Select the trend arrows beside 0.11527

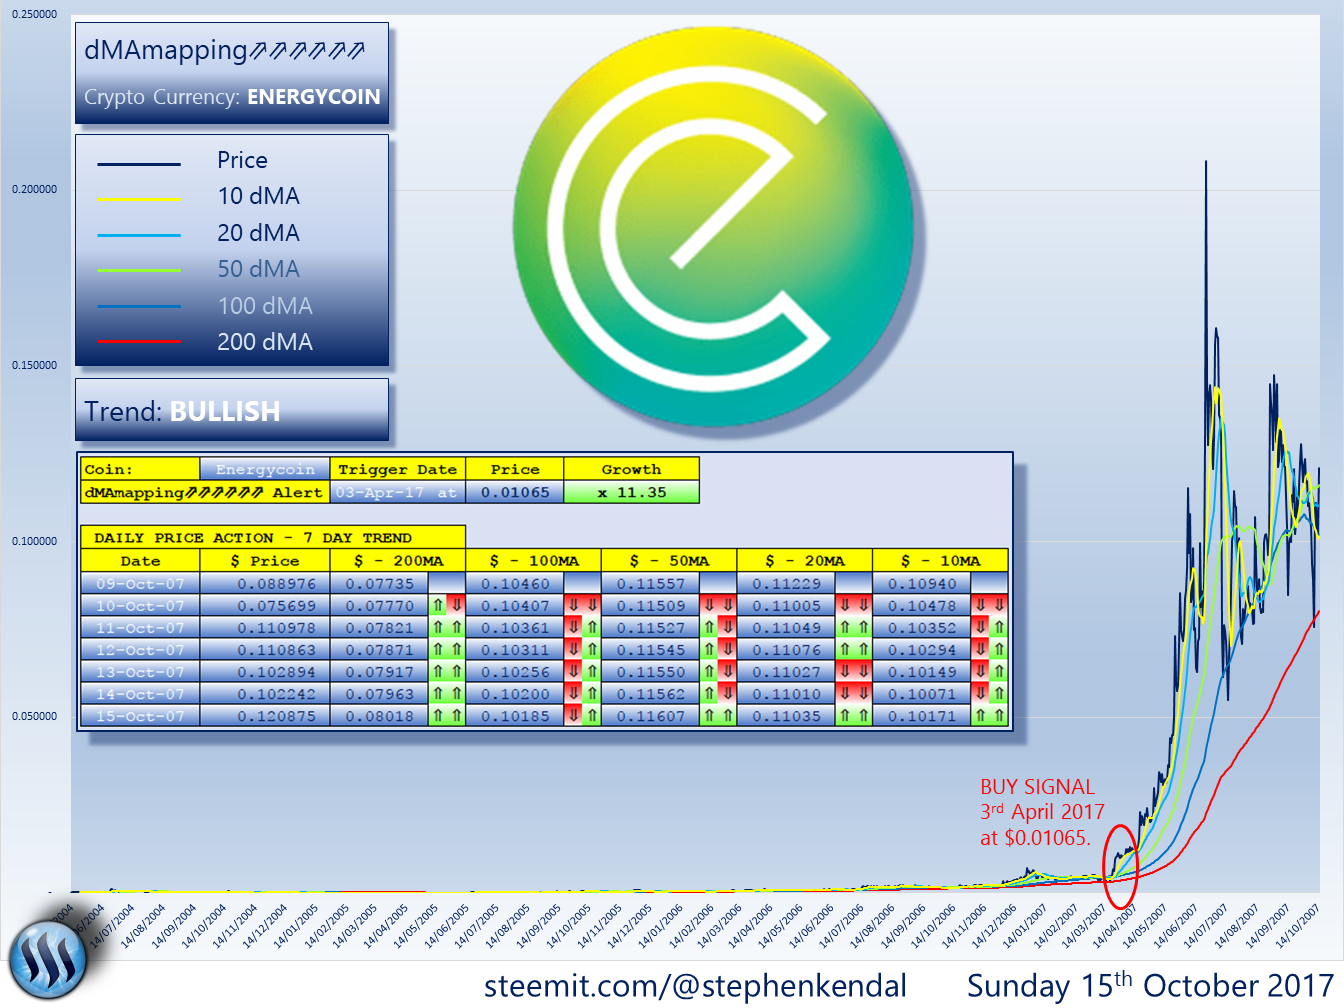[x=718, y=627]
